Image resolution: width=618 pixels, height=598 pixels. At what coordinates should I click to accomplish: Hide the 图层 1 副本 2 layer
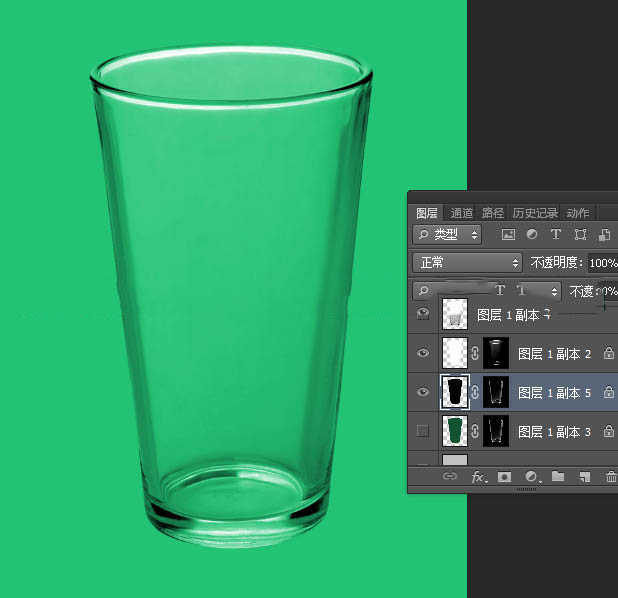(422, 354)
